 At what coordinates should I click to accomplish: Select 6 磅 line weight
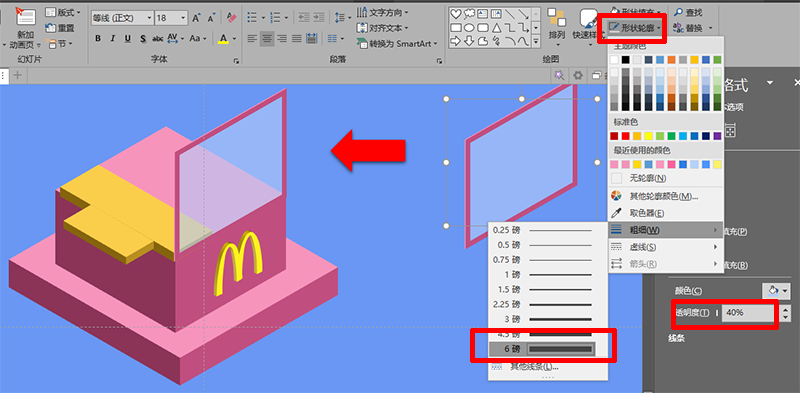[x=542, y=349]
